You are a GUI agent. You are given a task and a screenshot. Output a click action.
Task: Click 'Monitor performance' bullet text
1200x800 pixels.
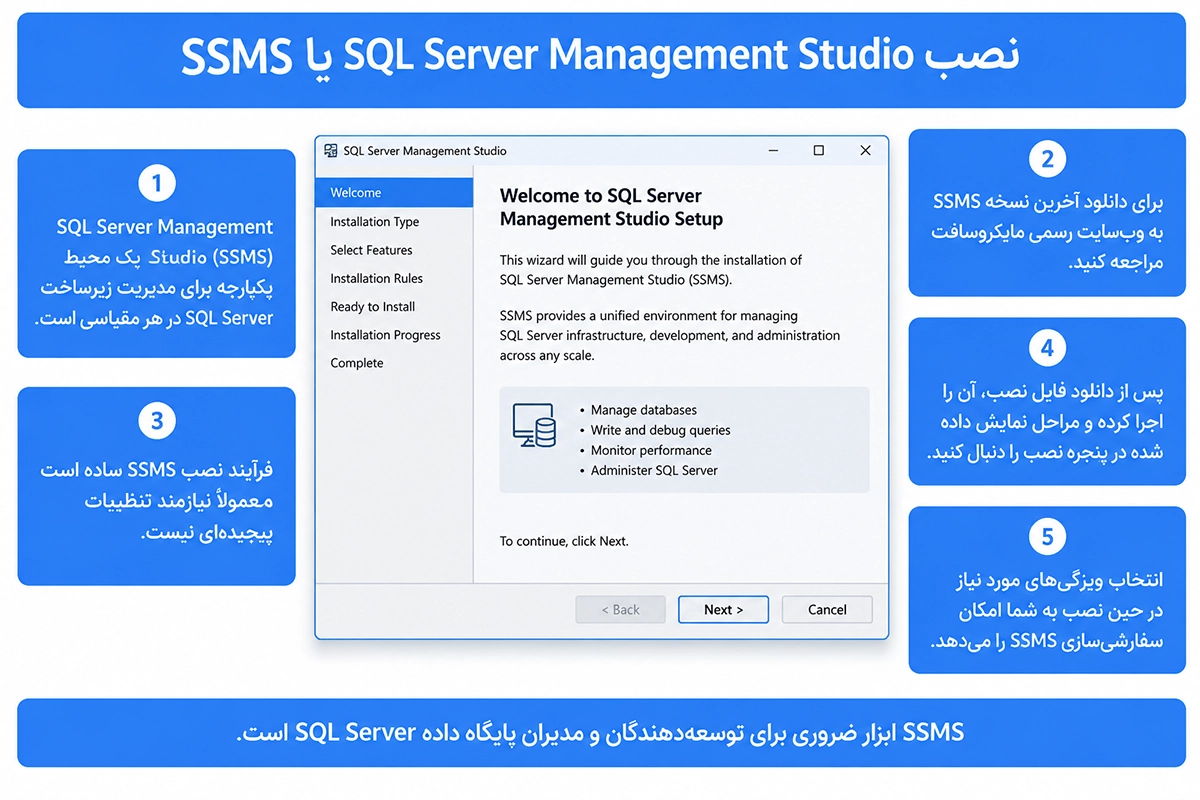point(651,450)
